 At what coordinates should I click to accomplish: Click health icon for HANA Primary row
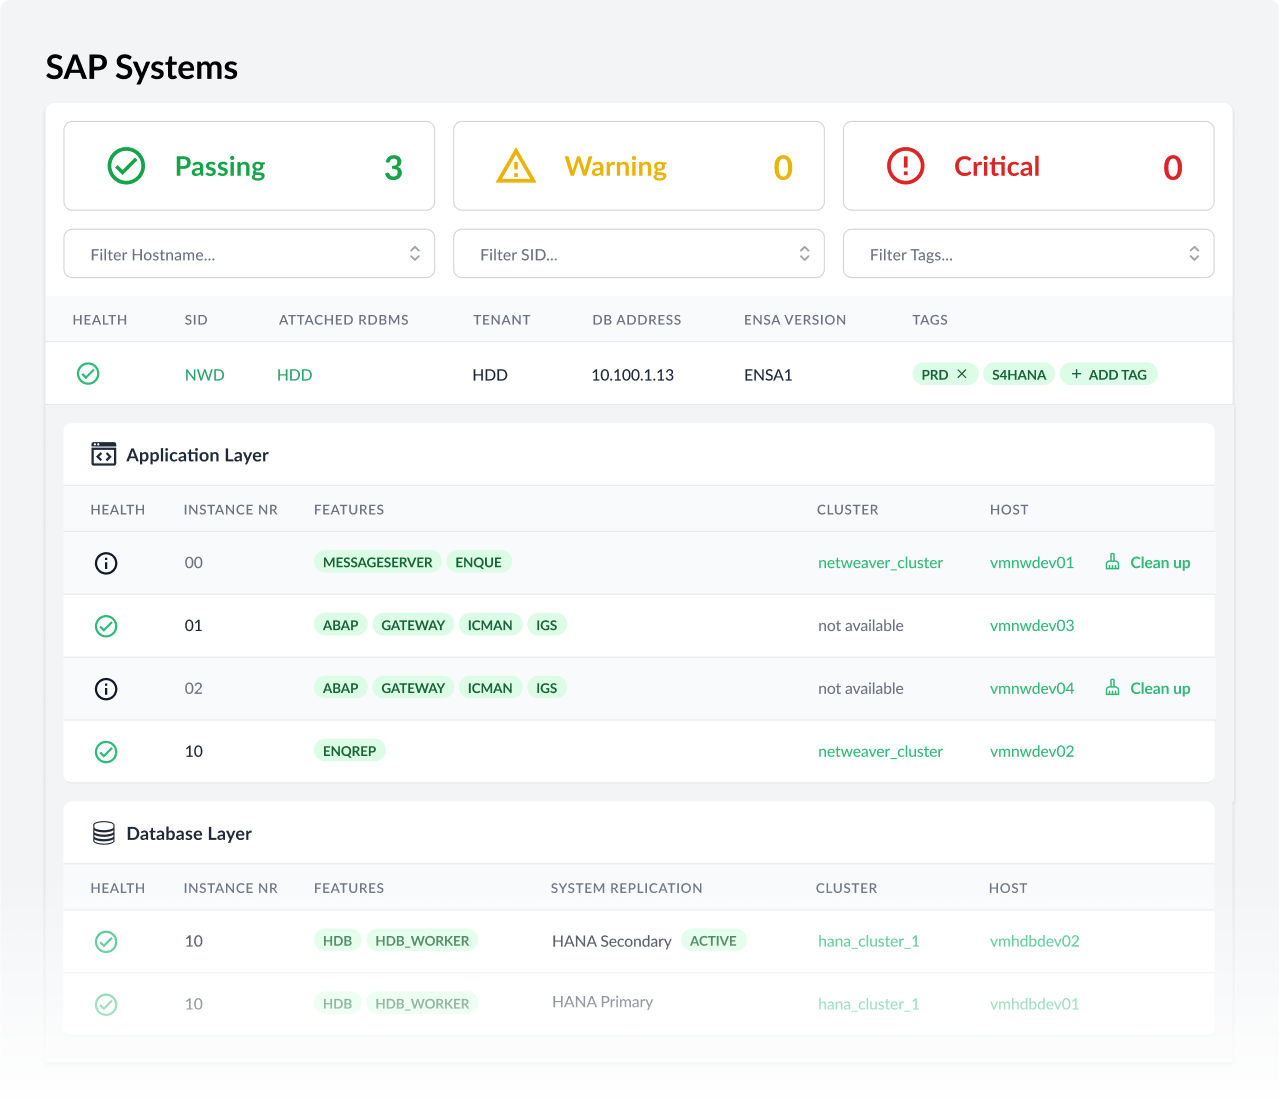pyautogui.click(x=106, y=1005)
